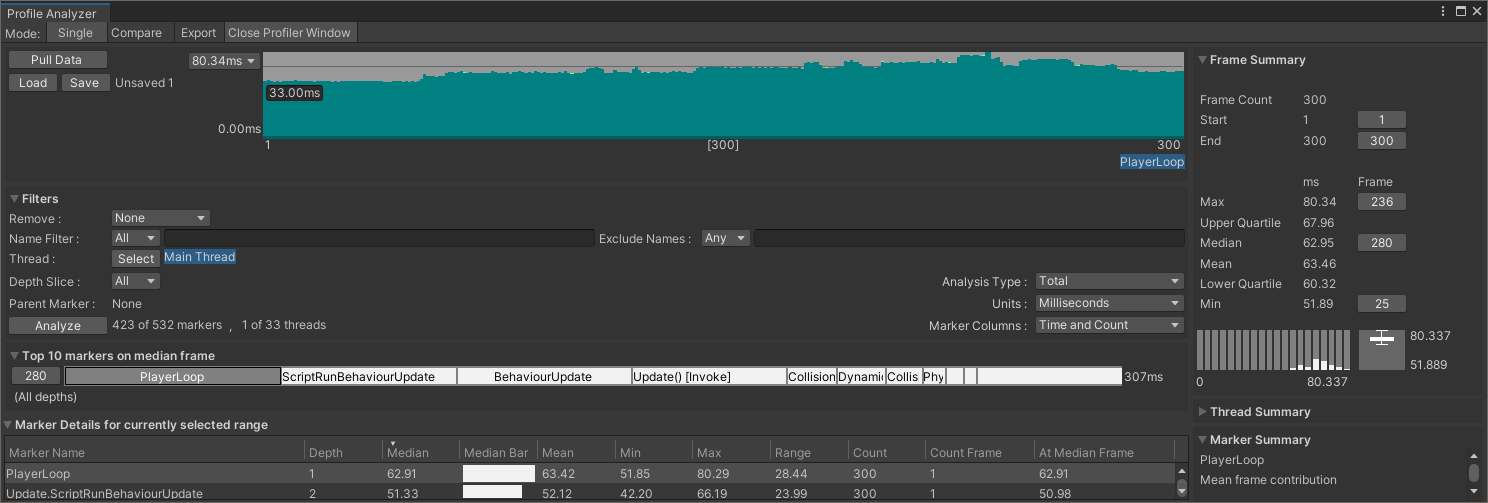The width and height of the screenshot is (1488, 503).
Task: Open the Units dropdown
Action: (x=1110, y=303)
